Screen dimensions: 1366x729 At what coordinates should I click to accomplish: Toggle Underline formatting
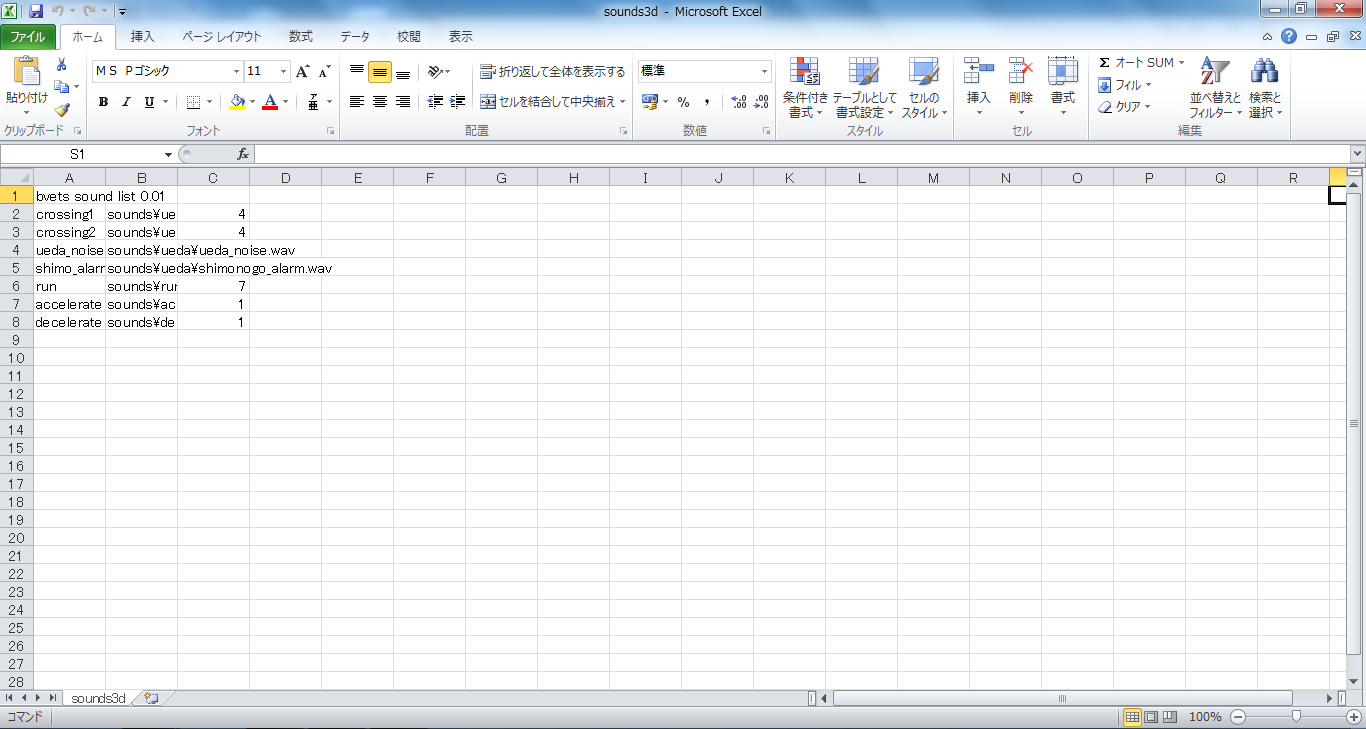pyautogui.click(x=149, y=102)
